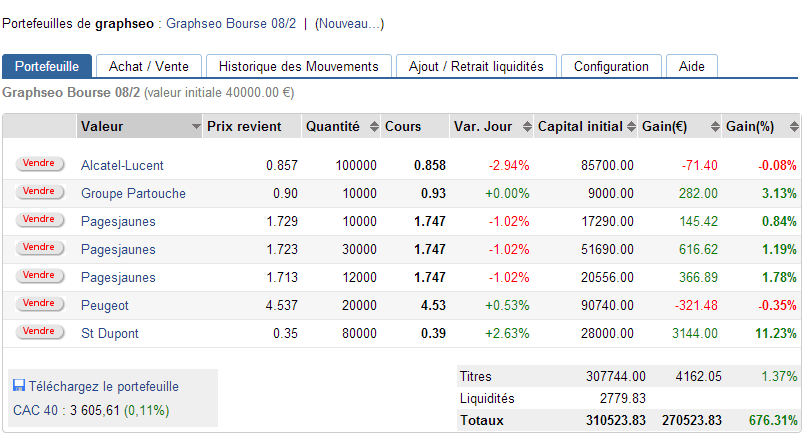
Task: Click the Prix revient column header
Action: pyautogui.click(x=244, y=127)
